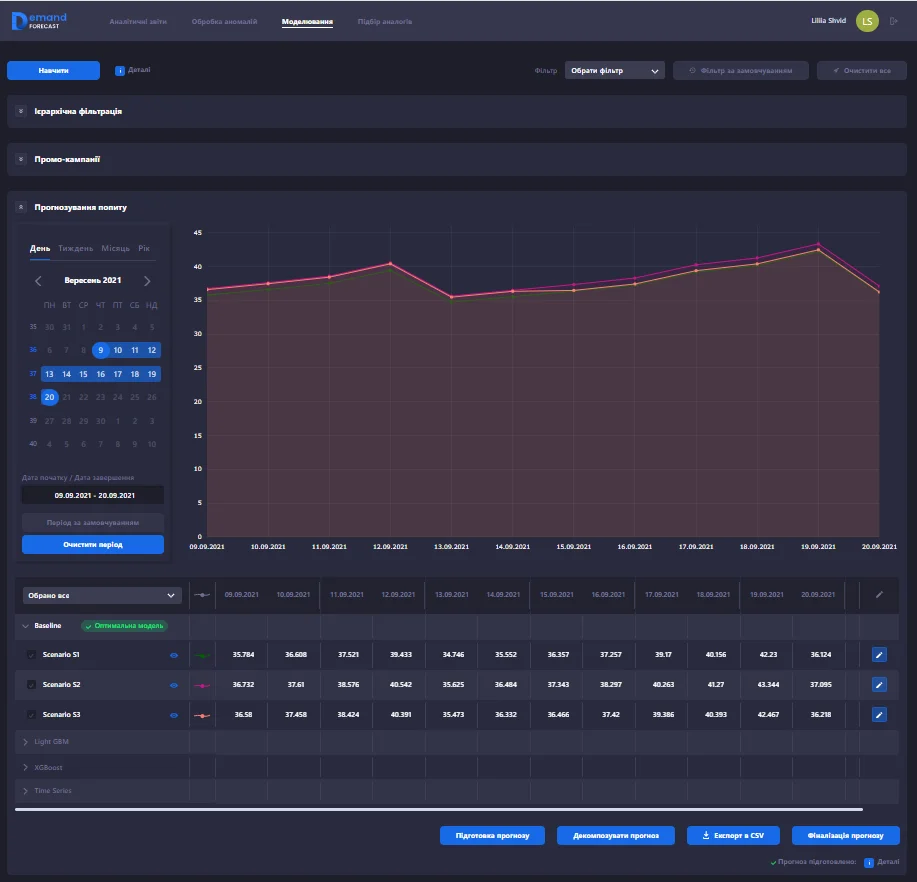This screenshot has width=917, height=882.
Task: Expand the Light GBM model group
Action: coord(24,742)
